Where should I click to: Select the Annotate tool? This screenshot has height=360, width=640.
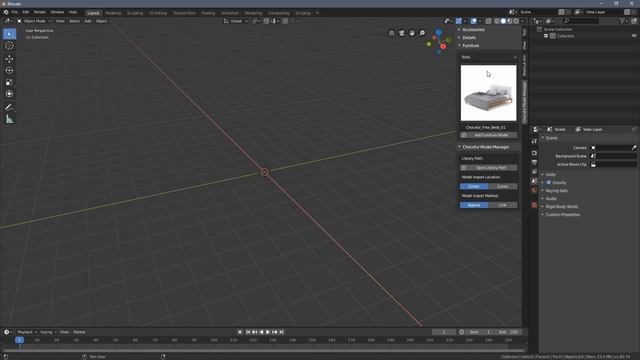point(9,107)
